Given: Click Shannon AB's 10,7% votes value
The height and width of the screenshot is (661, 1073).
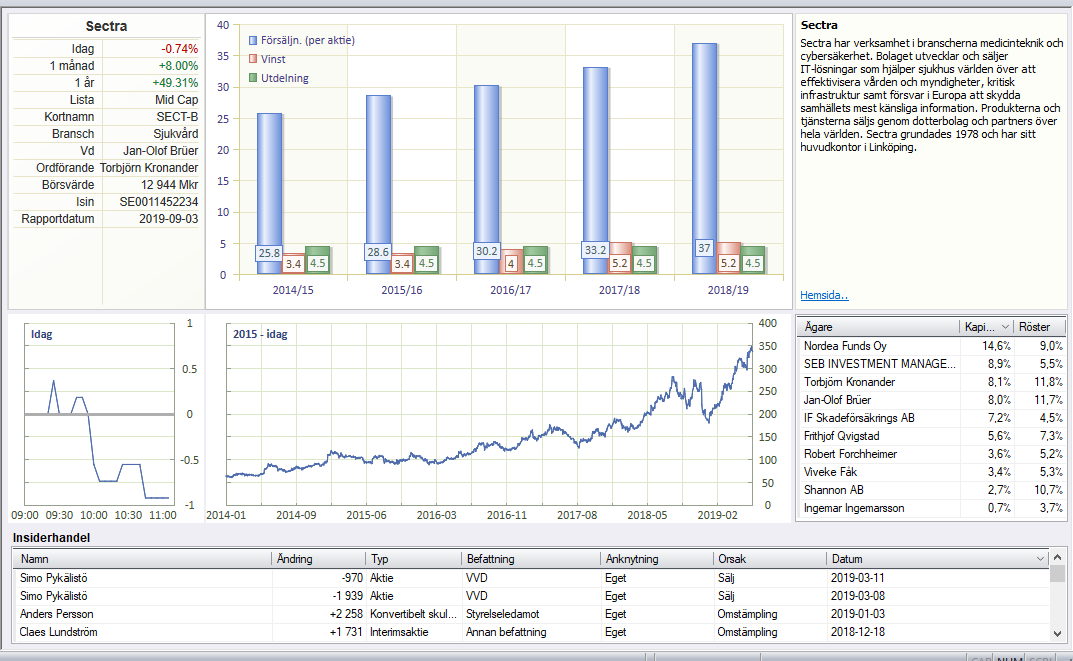Looking at the screenshot, I should (x=1048, y=490).
